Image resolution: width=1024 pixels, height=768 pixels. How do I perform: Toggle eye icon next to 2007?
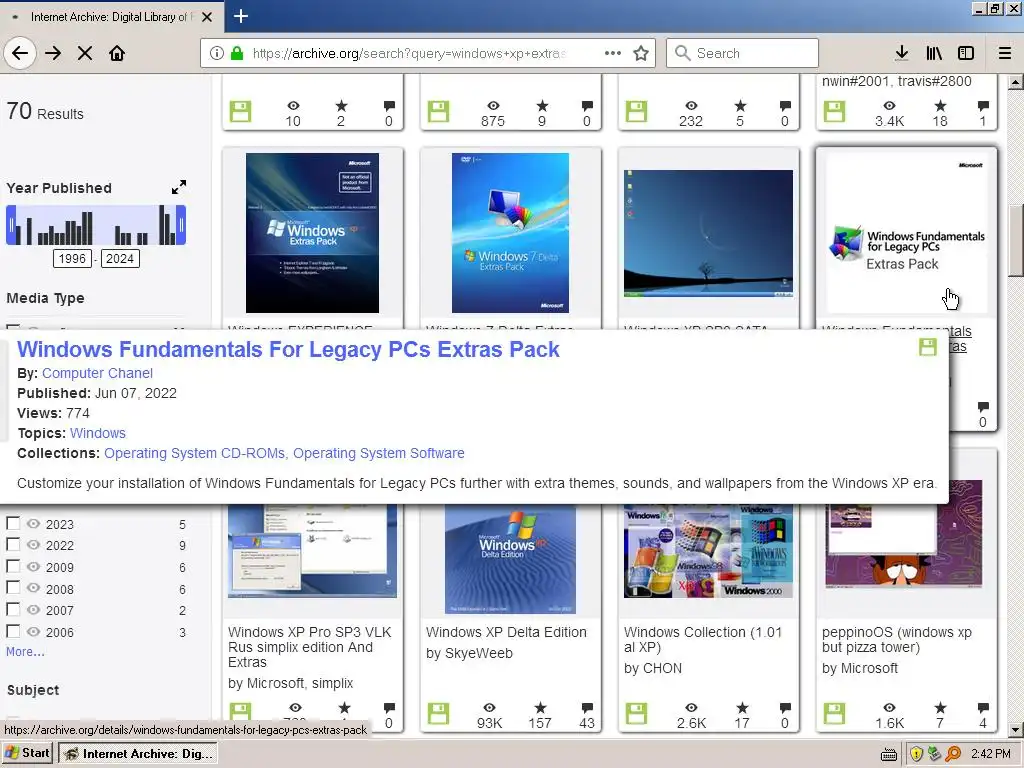point(33,610)
